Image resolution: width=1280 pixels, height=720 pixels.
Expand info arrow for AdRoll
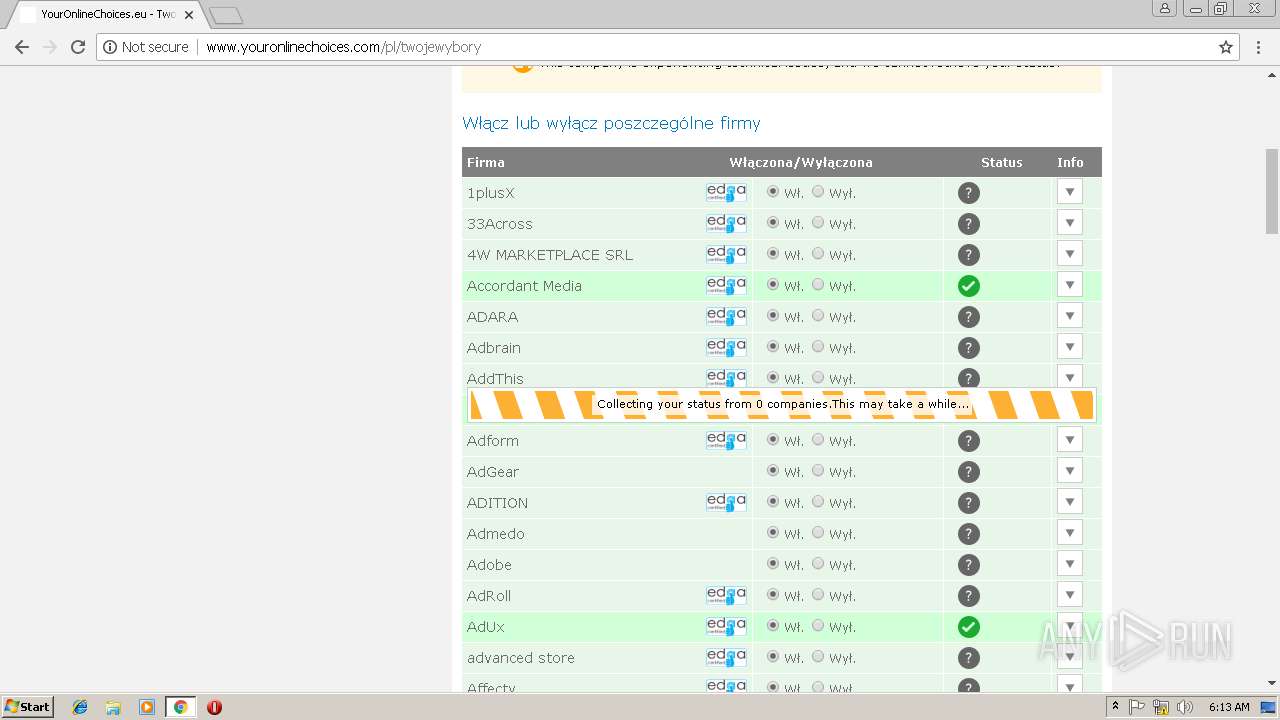1070,595
